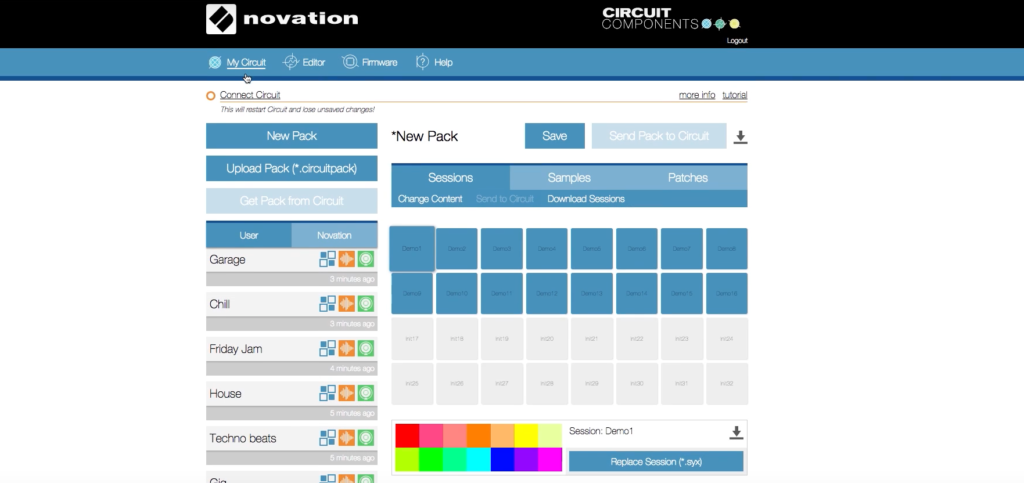
Task: Select the Demo12 session pad
Action: 548,293
